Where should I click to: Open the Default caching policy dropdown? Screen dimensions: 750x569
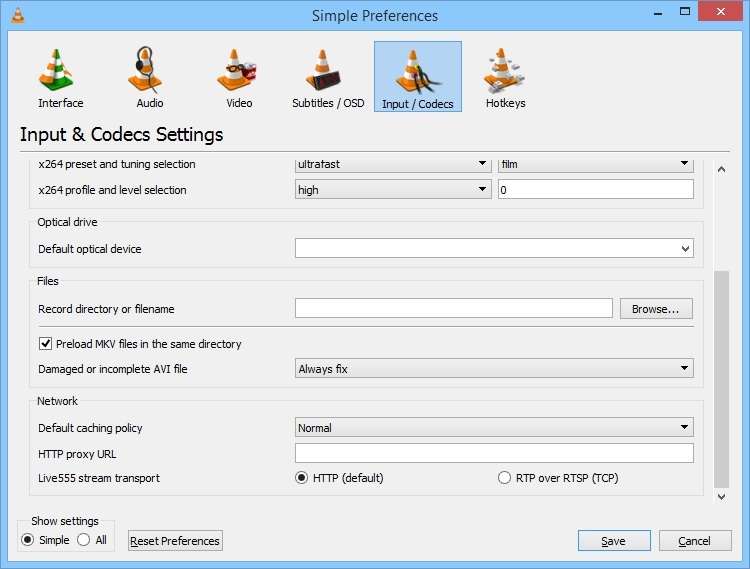click(494, 427)
